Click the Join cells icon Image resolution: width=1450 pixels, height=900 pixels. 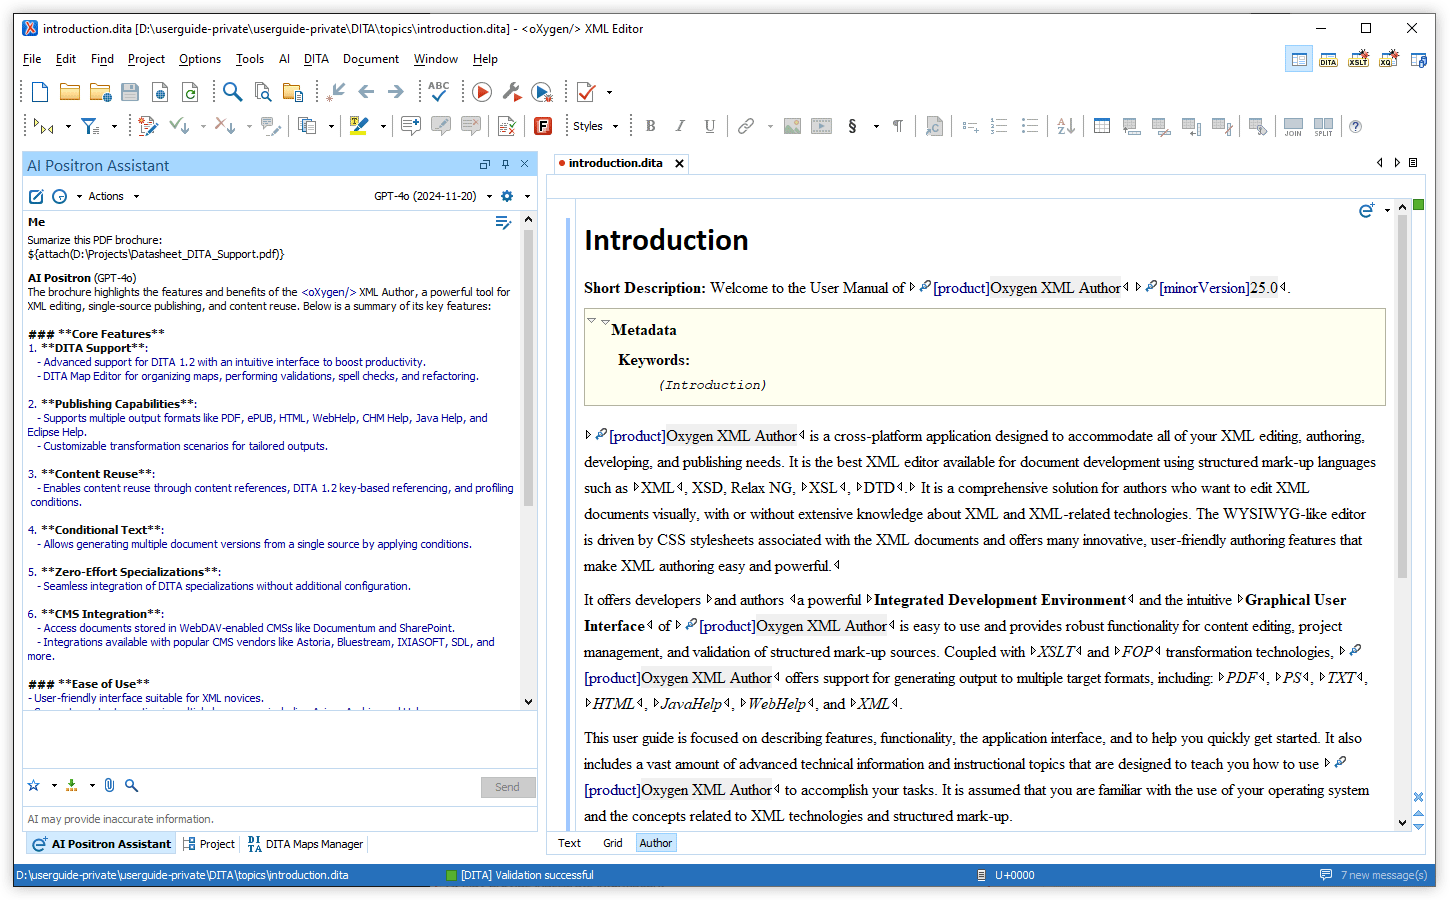point(1293,126)
